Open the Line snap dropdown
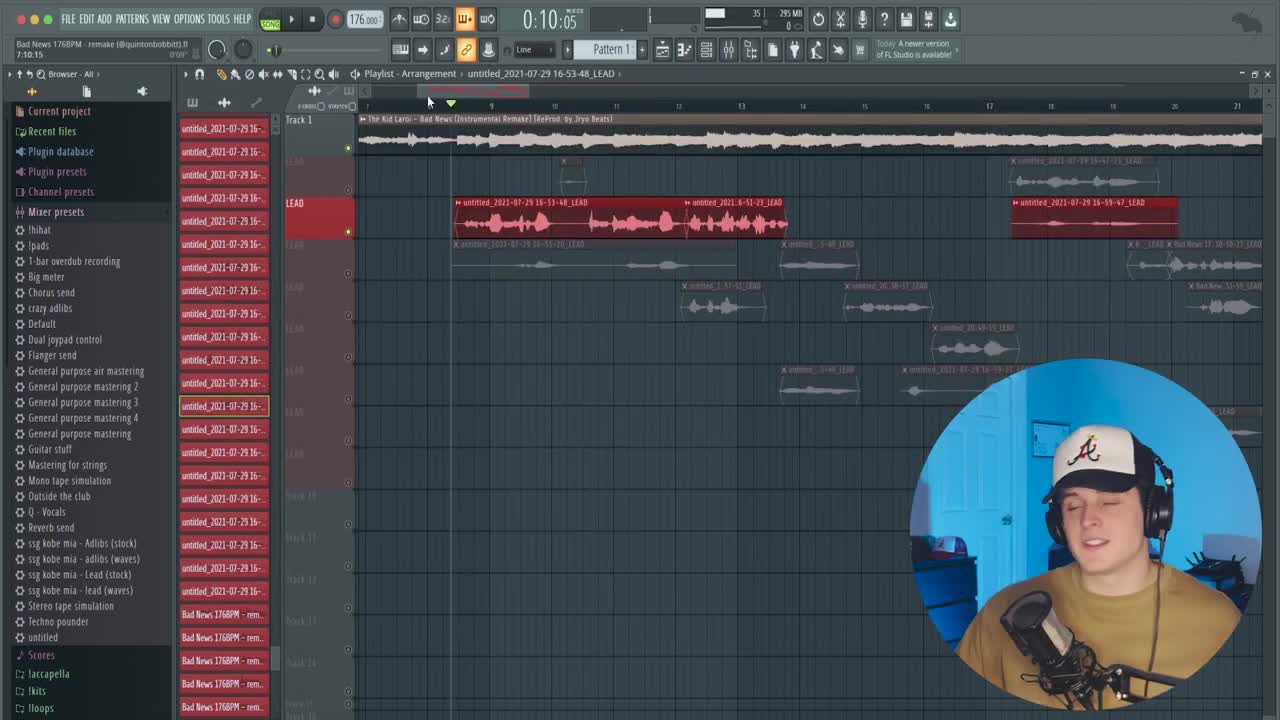Viewport: 1280px width, 720px height. (x=536, y=50)
